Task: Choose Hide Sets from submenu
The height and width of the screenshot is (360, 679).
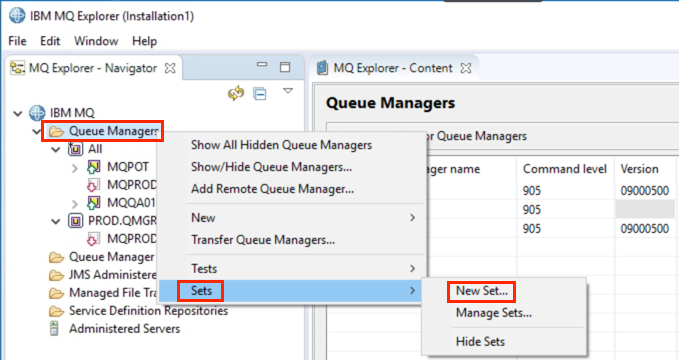Action: pos(480,342)
